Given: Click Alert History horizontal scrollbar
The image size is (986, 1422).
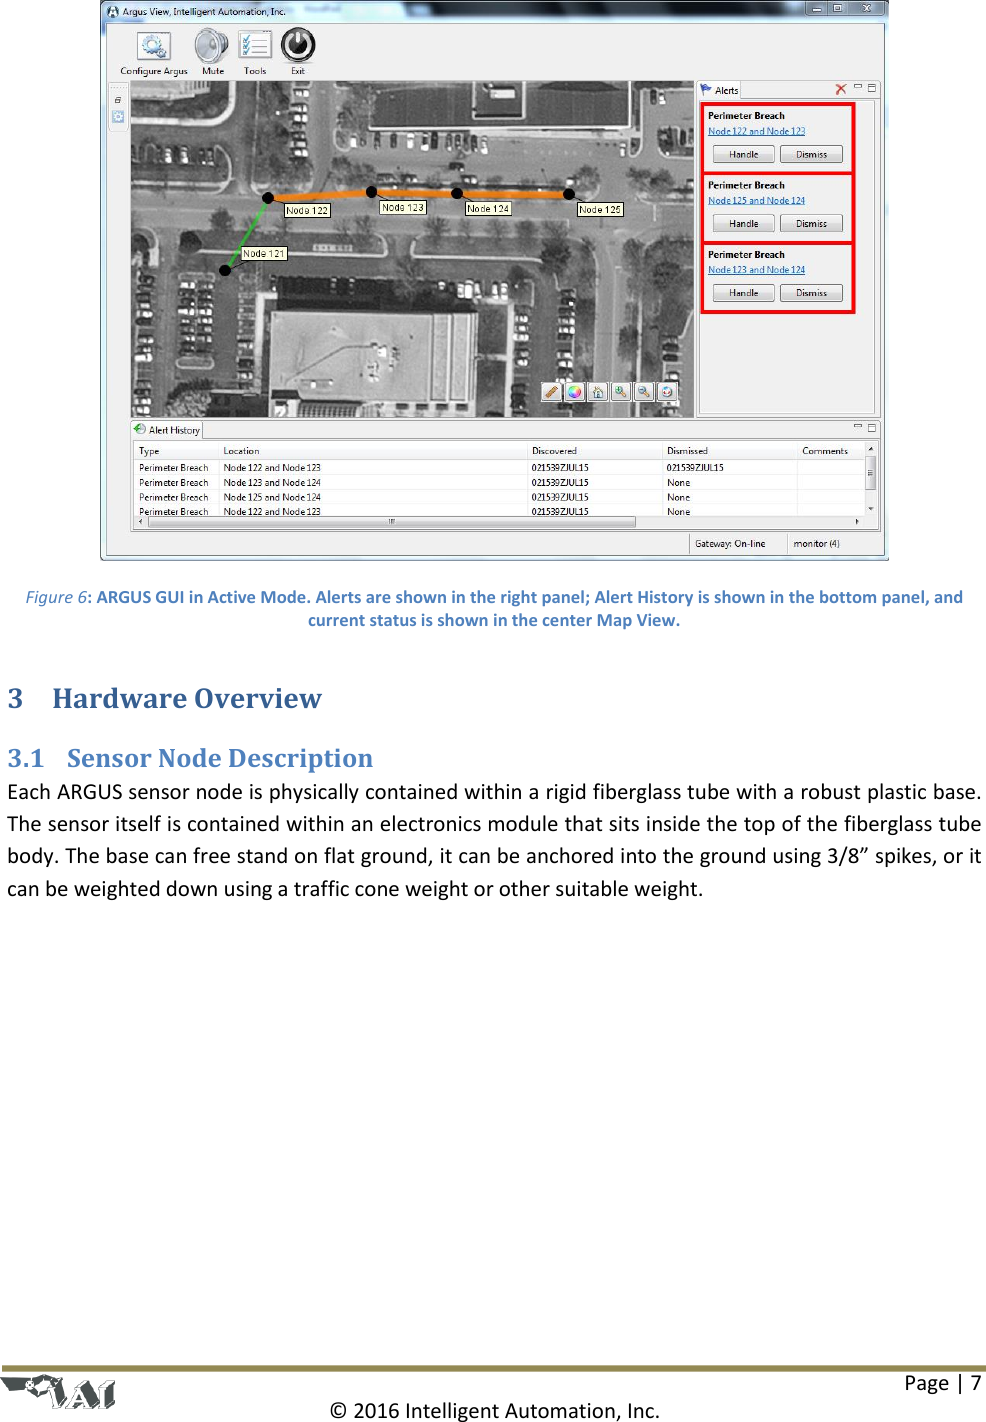Looking at the screenshot, I should tap(392, 522).
